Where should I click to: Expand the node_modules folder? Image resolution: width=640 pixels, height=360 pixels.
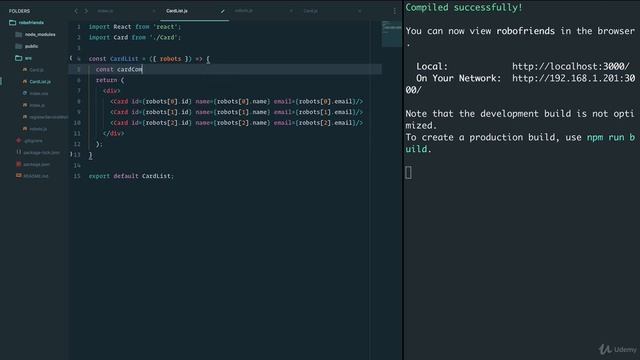click(x=40, y=35)
